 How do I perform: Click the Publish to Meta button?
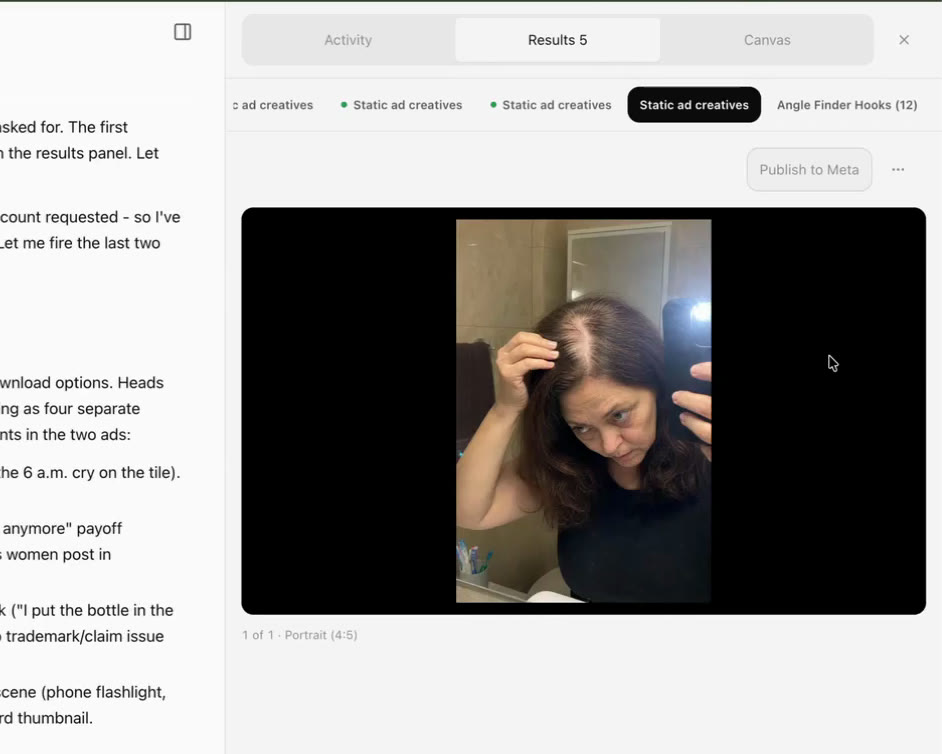[809, 169]
